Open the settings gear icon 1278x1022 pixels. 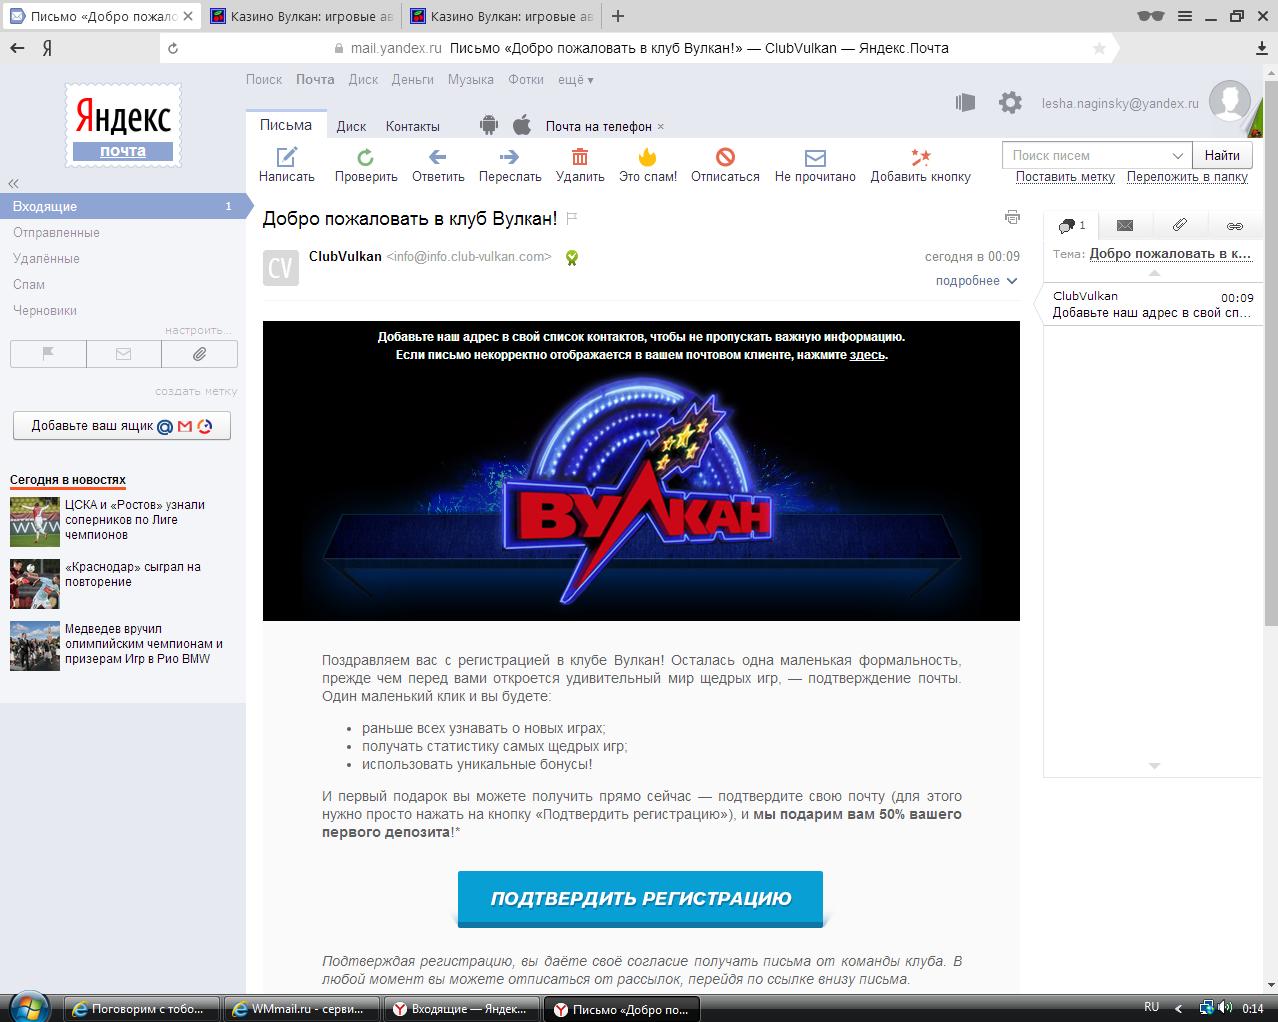[1011, 102]
